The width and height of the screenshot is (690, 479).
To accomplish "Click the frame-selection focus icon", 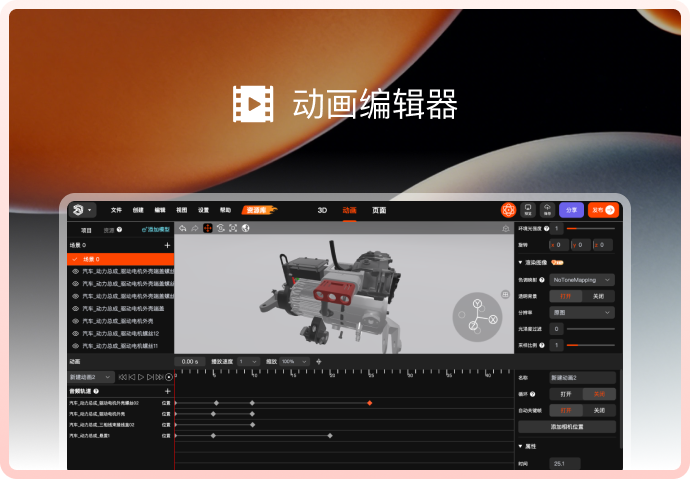I will click(x=233, y=228).
